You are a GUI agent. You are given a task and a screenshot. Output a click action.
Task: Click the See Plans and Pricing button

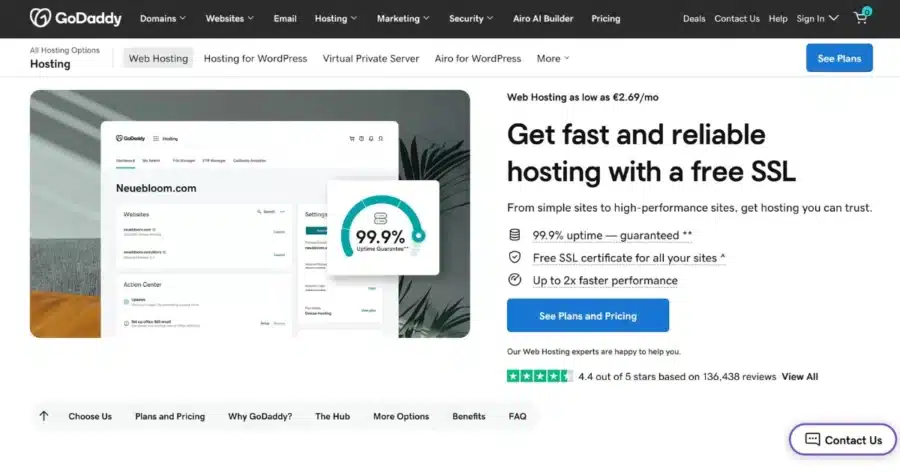click(588, 315)
